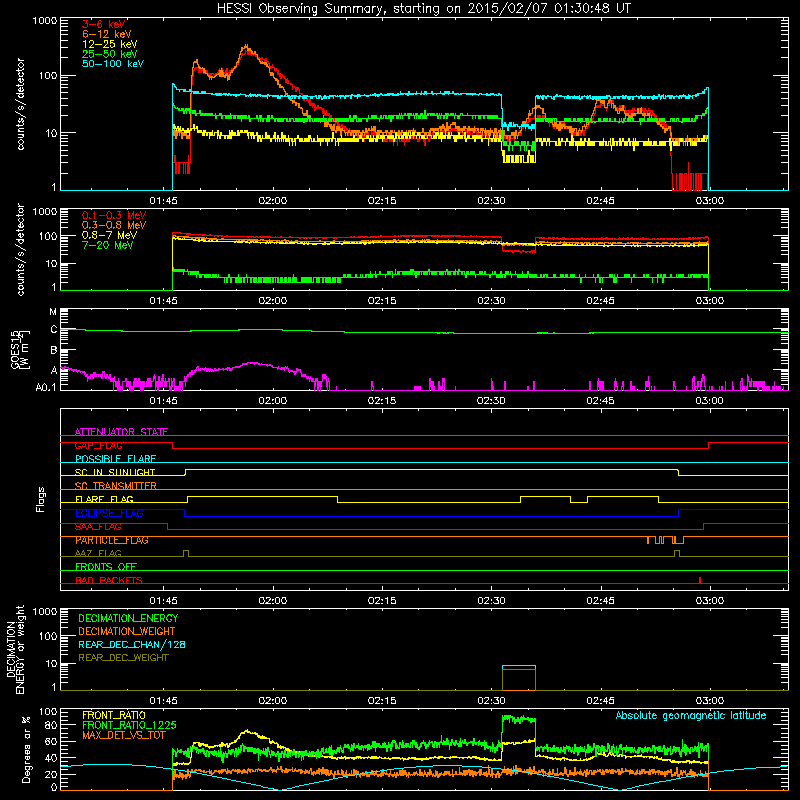Select the PARTICLE_FLAG label
The width and height of the screenshot is (800, 800).
click(112, 540)
